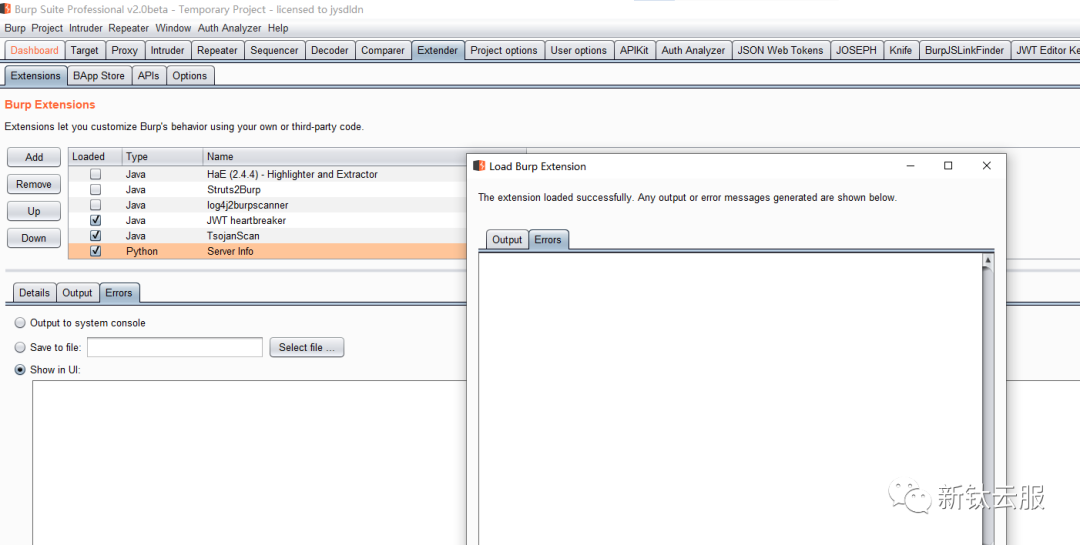Move extension Up in the list
The image size is (1080, 545).
click(x=34, y=211)
